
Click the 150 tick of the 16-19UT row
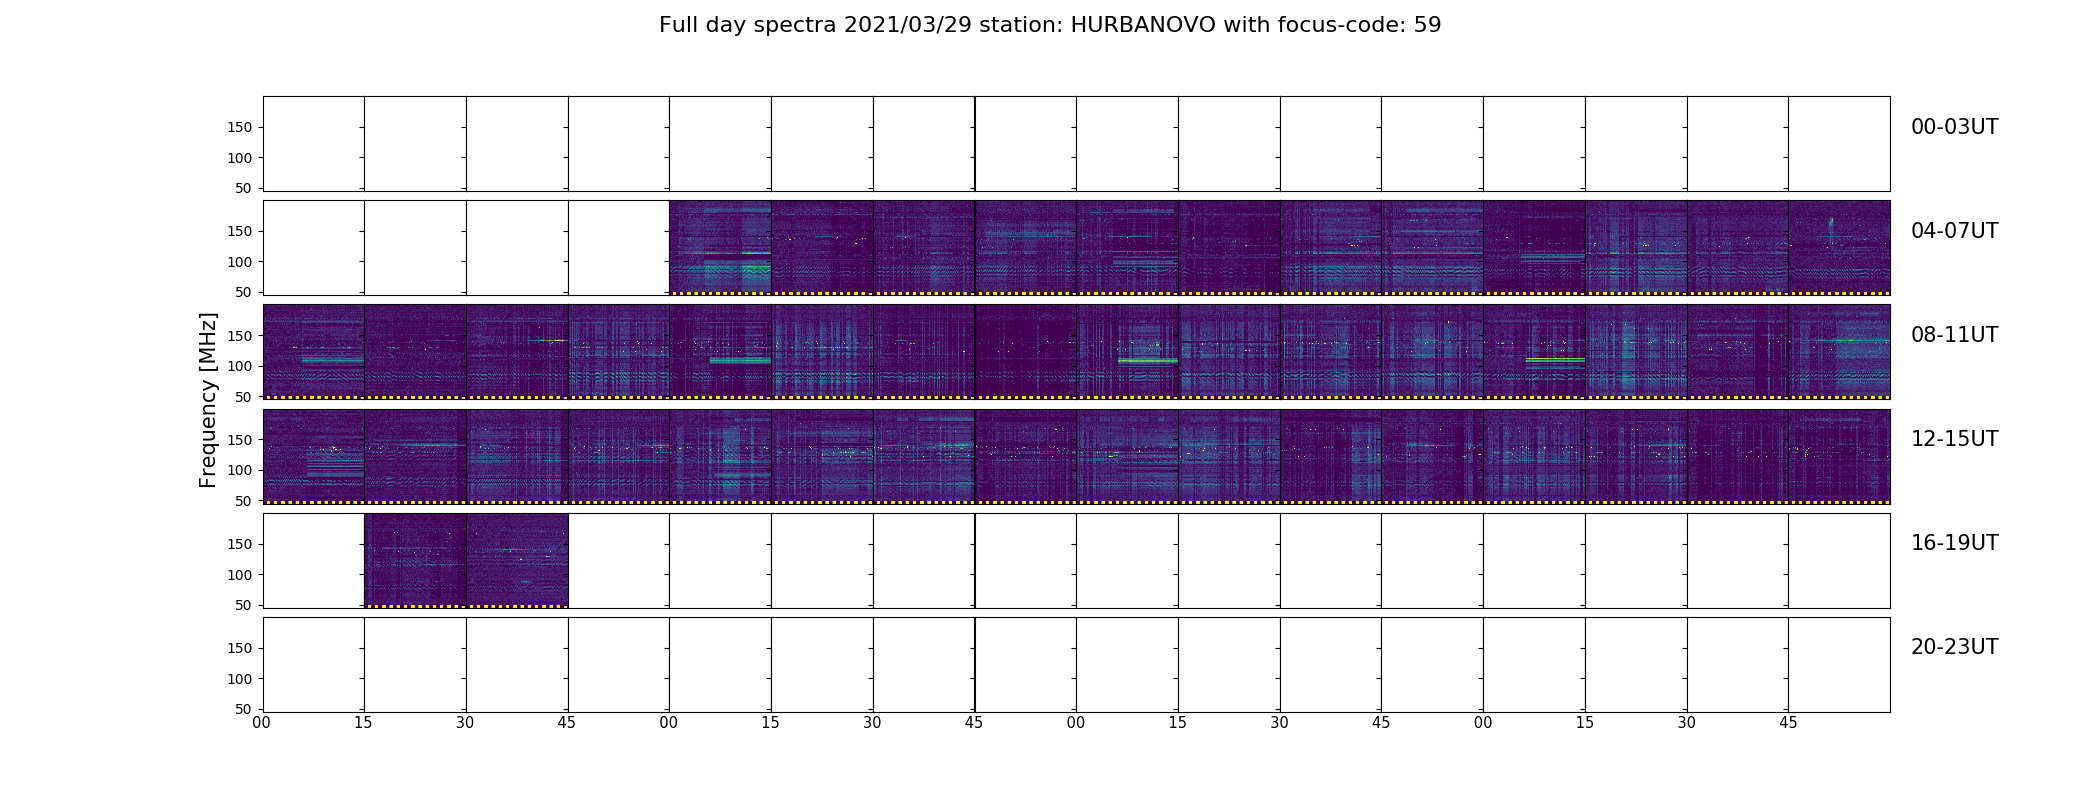point(240,544)
